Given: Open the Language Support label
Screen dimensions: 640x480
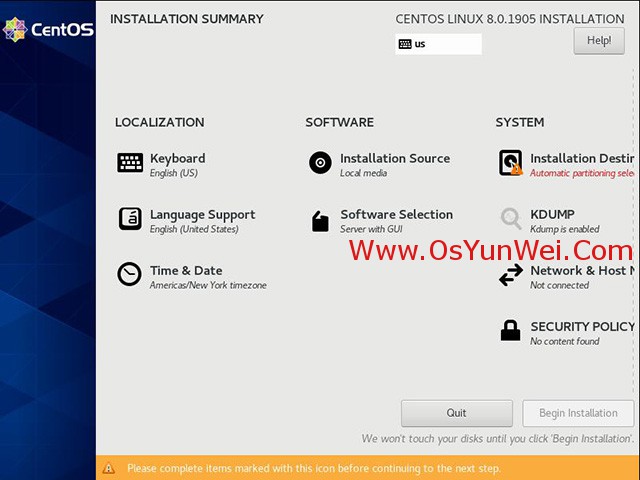Looking at the screenshot, I should 202,215.
